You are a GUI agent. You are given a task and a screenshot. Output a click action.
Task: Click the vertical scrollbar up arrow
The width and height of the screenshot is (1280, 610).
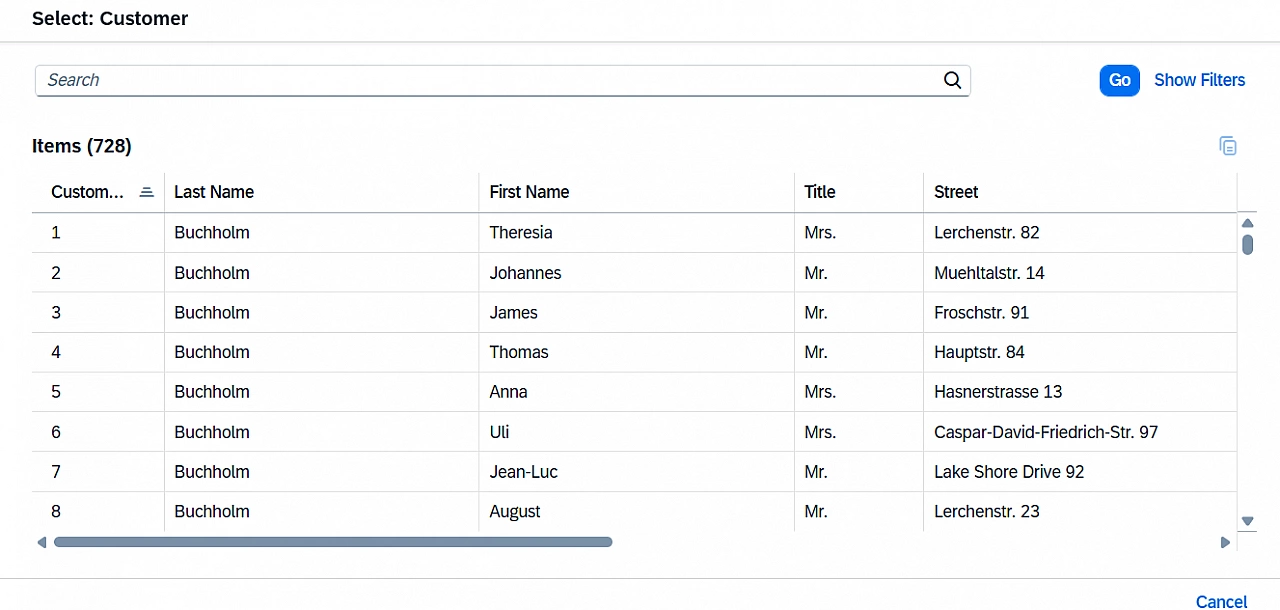pos(1247,223)
